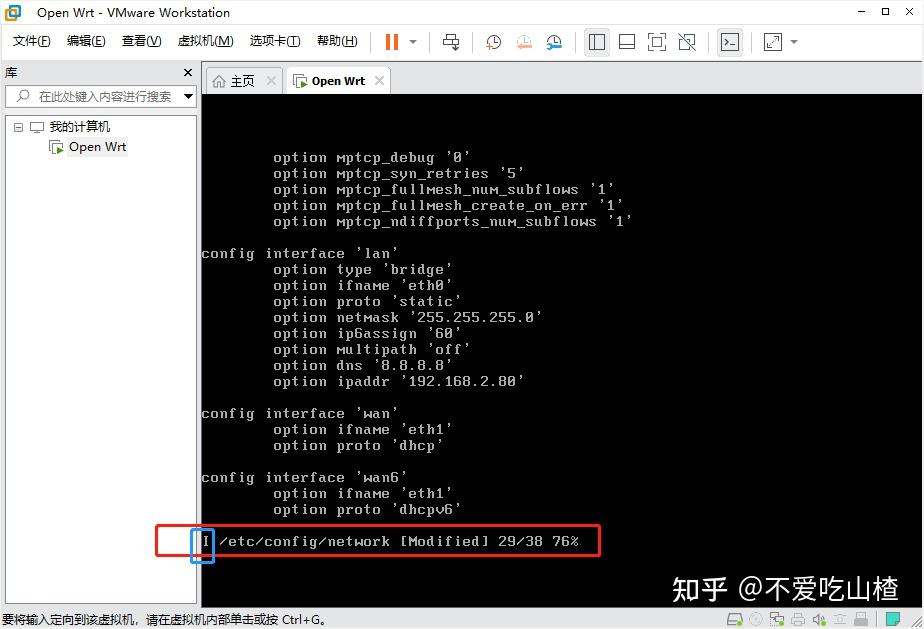Toggle the thumbnail bar
The height and width of the screenshot is (629, 924).
628,42
